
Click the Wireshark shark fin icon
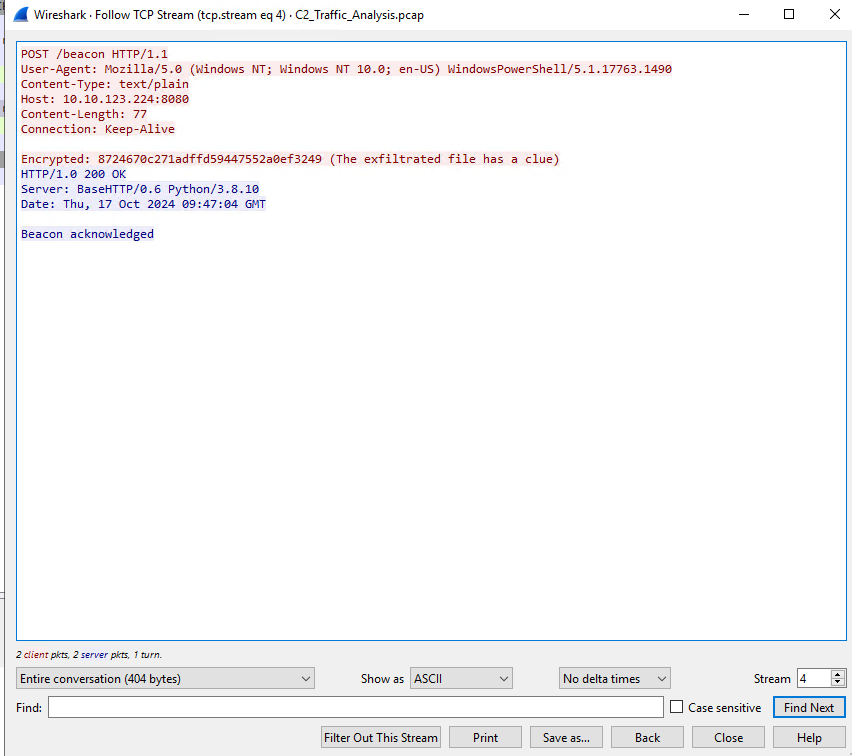coord(20,15)
